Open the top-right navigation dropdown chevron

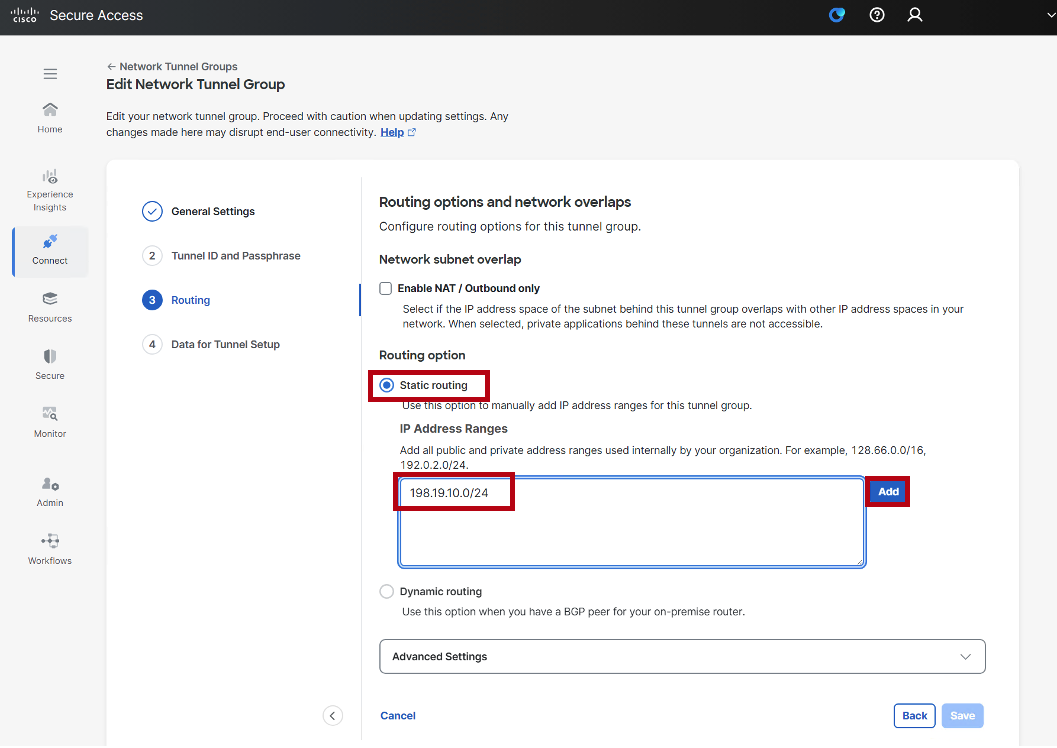coord(1046,15)
